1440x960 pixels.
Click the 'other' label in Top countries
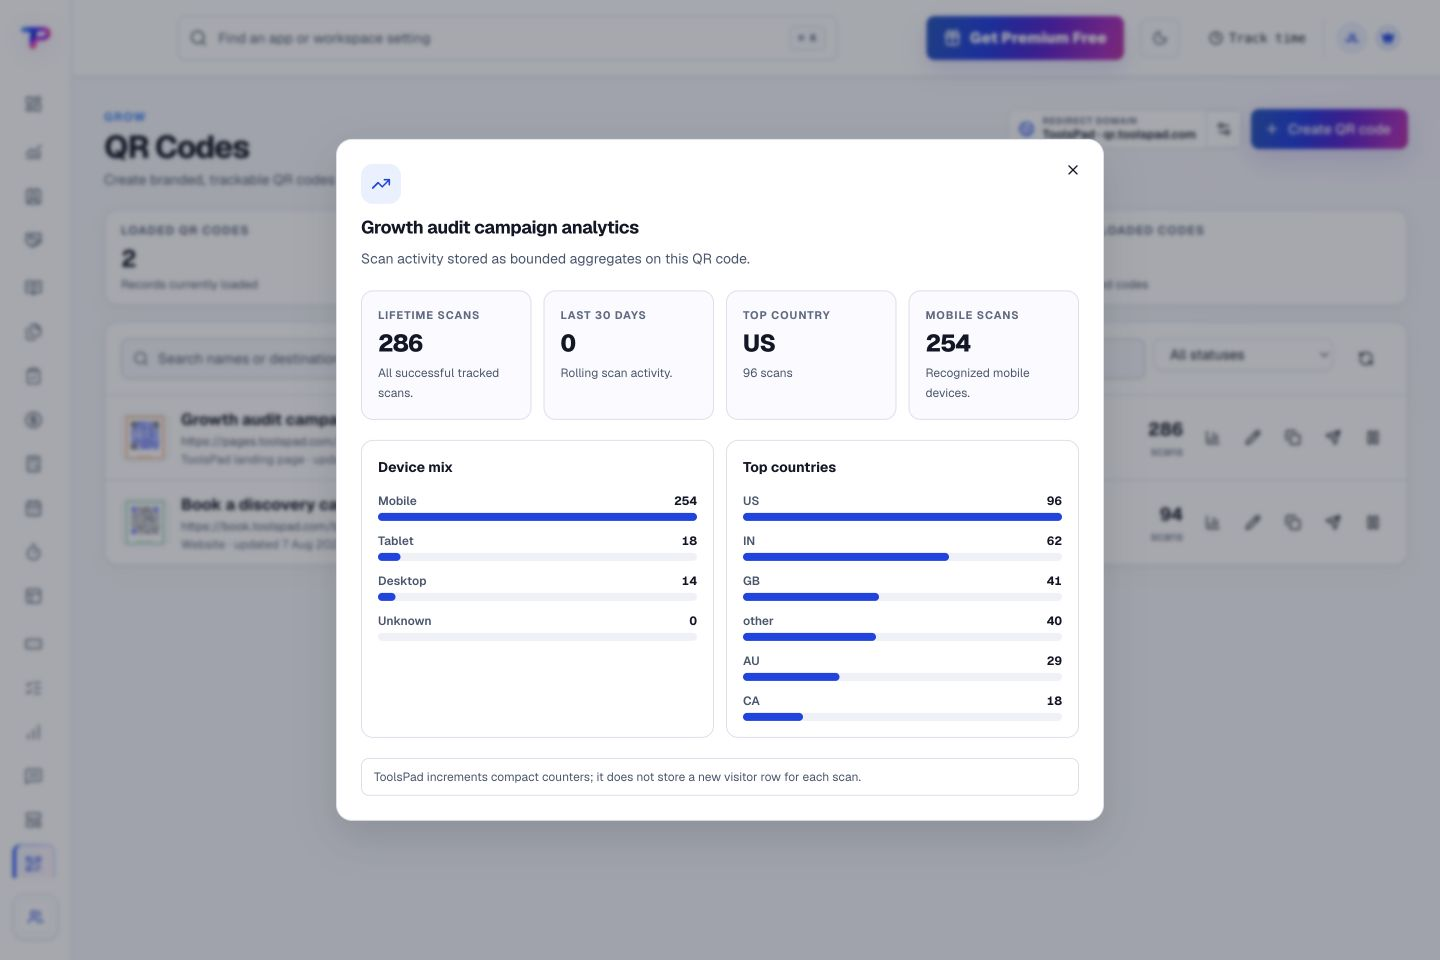[x=758, y=621]
